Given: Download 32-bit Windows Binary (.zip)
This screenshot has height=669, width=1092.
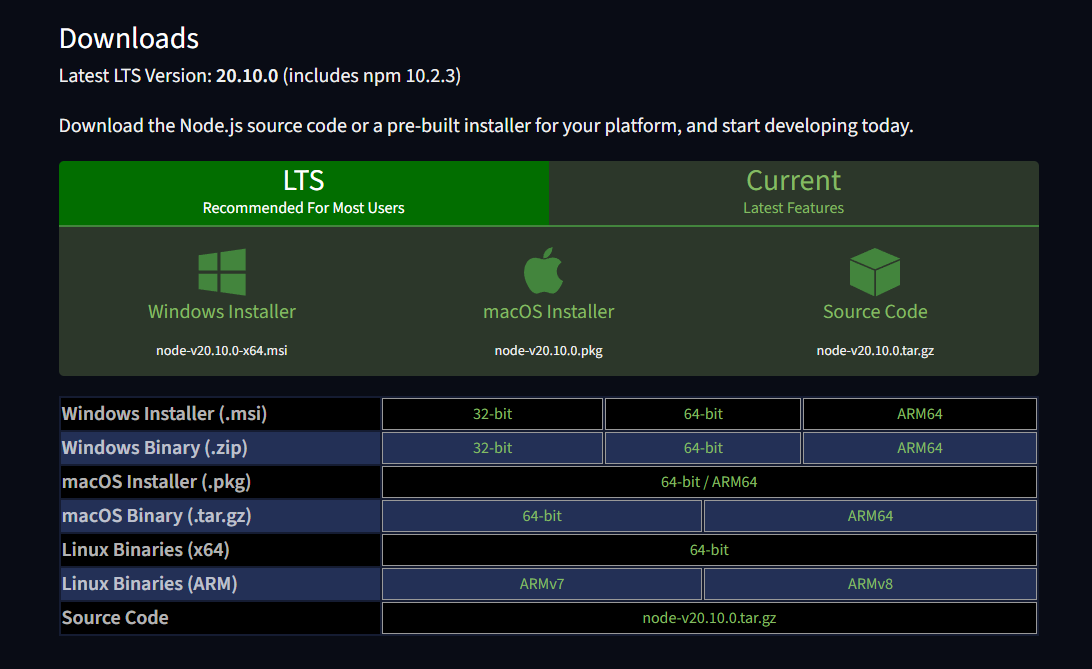Looking at the screenshot, I should [x=492, y=448].
